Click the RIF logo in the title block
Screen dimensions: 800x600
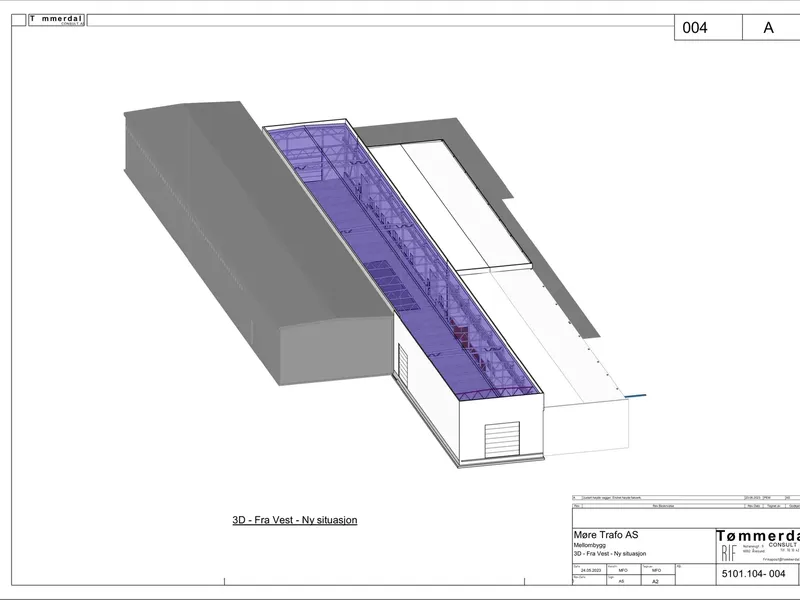(x=729, y=553)
